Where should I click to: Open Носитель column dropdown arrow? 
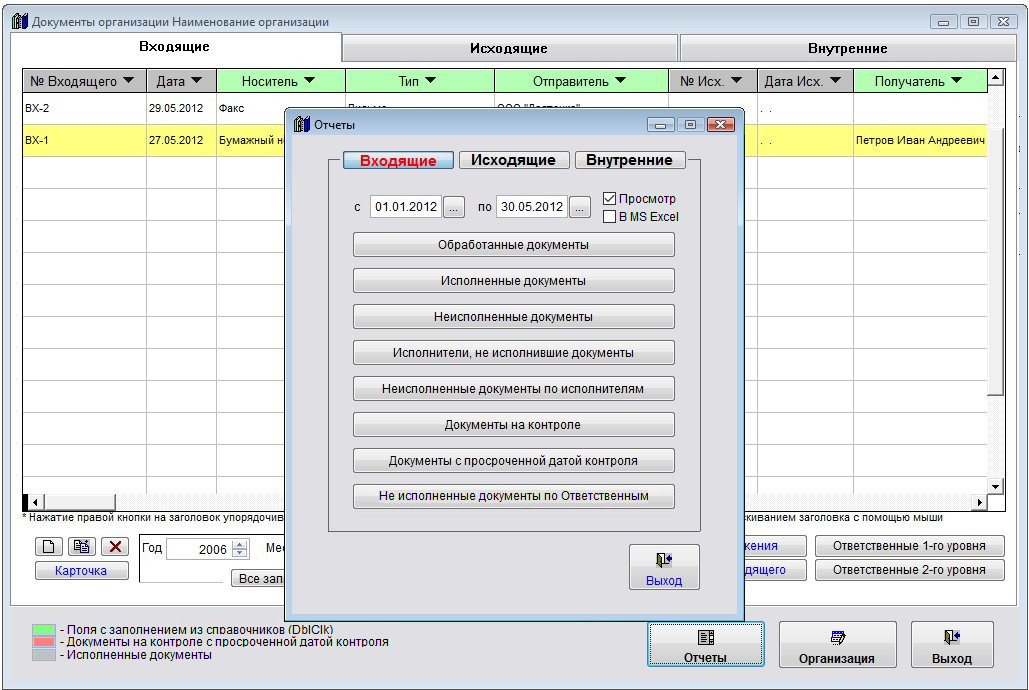309,80
